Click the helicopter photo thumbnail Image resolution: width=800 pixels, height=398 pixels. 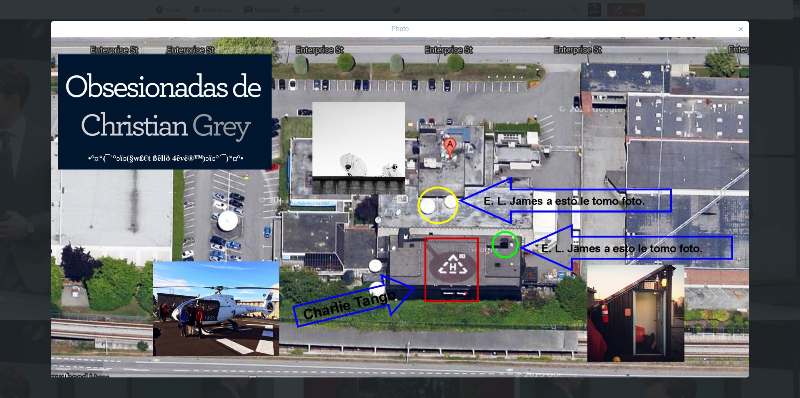216,308
